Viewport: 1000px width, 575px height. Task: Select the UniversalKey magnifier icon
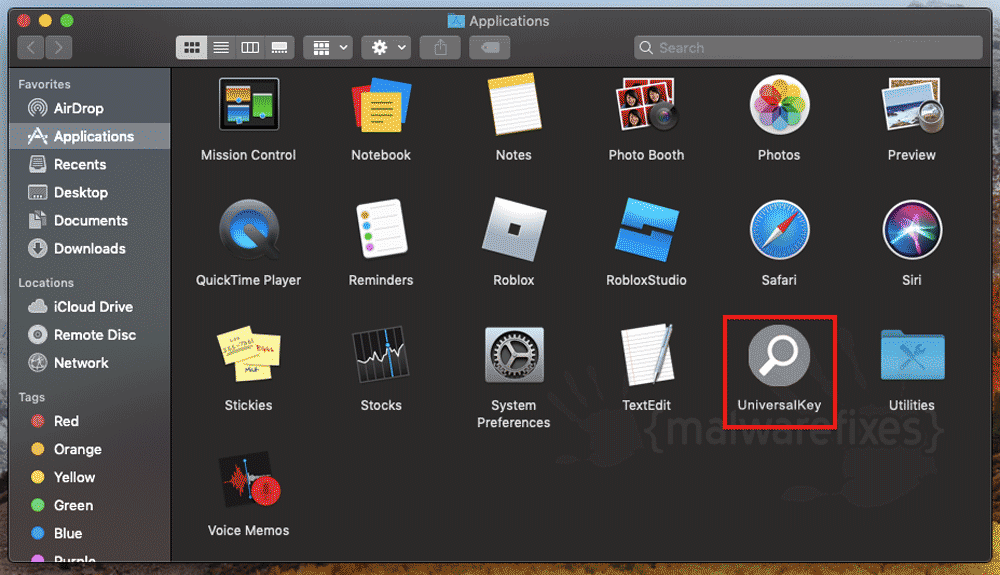pyautogui.click(x=779, y=355)
